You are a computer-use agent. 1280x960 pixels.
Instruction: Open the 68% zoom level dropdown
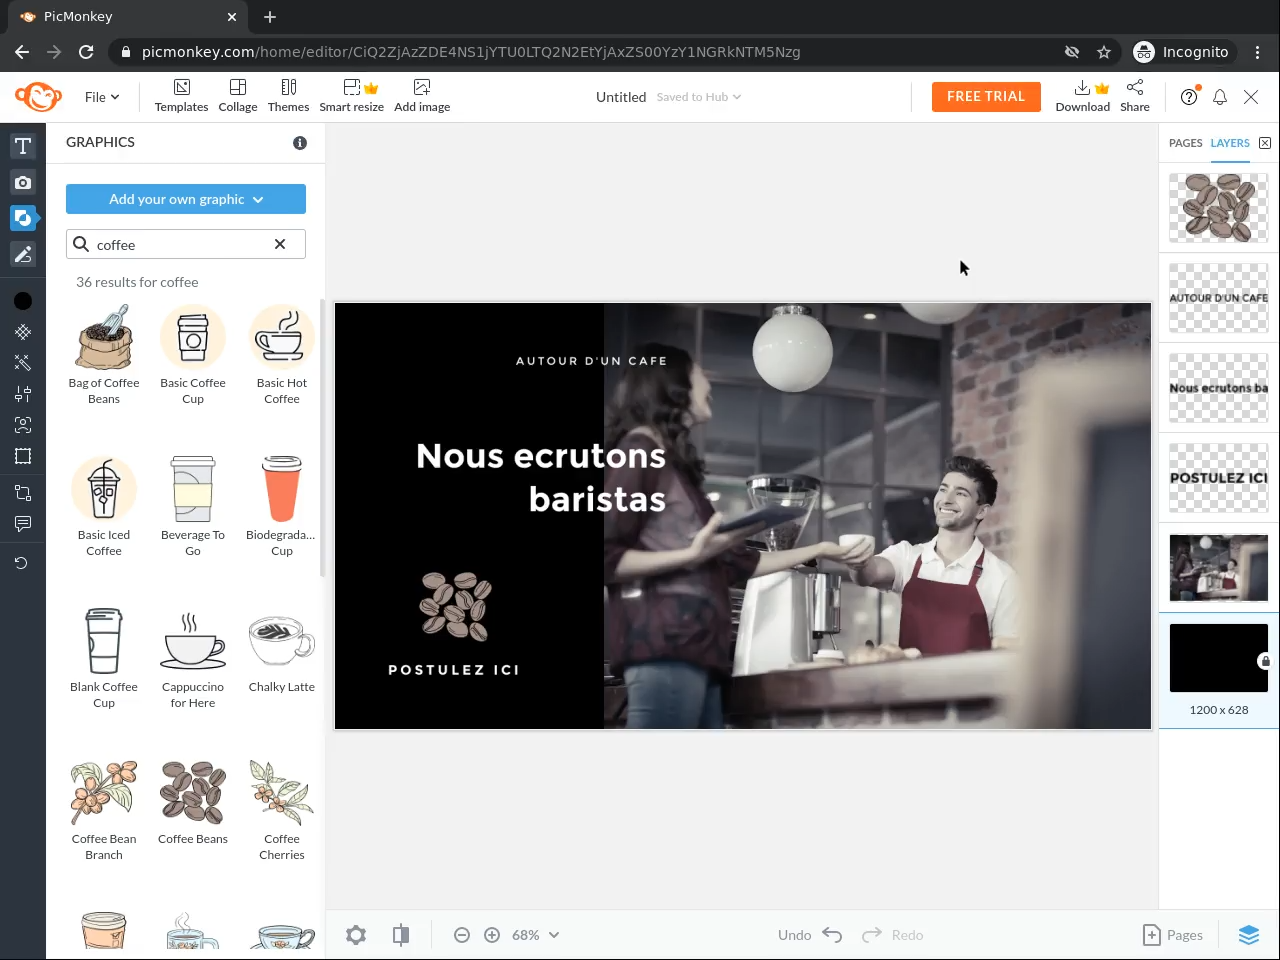pyautogui.click(x=535, y=935)
